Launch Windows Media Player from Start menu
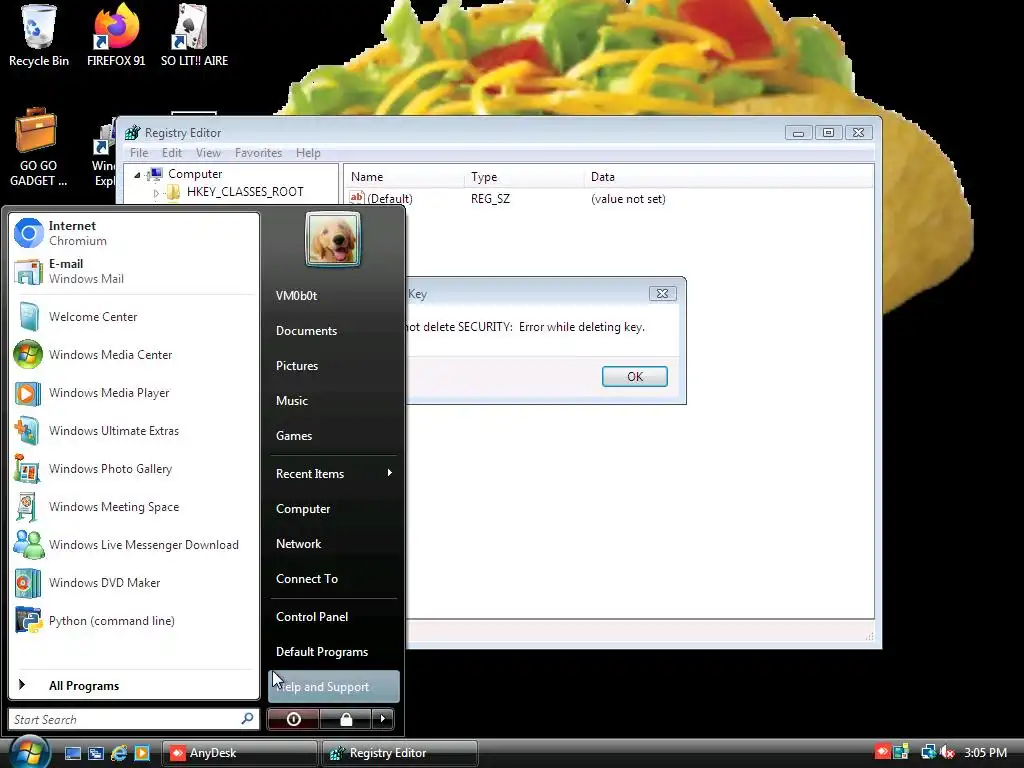The image size is (1024, 768). 134,392
